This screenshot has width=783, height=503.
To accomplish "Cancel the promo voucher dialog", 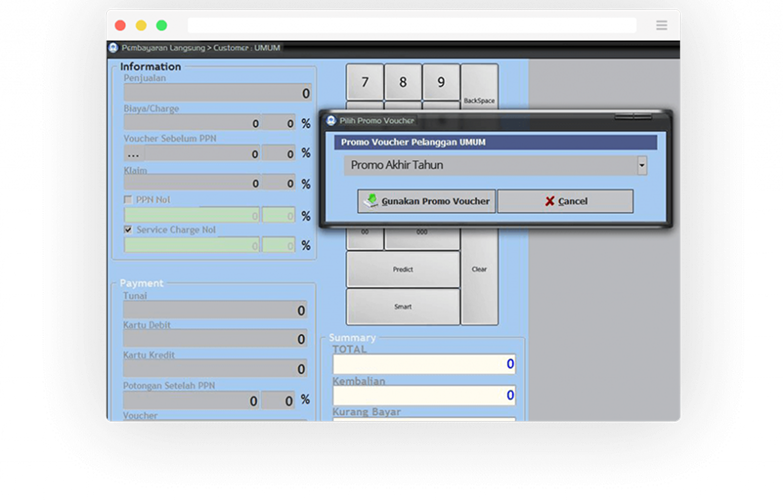I will tap(565, 201).
